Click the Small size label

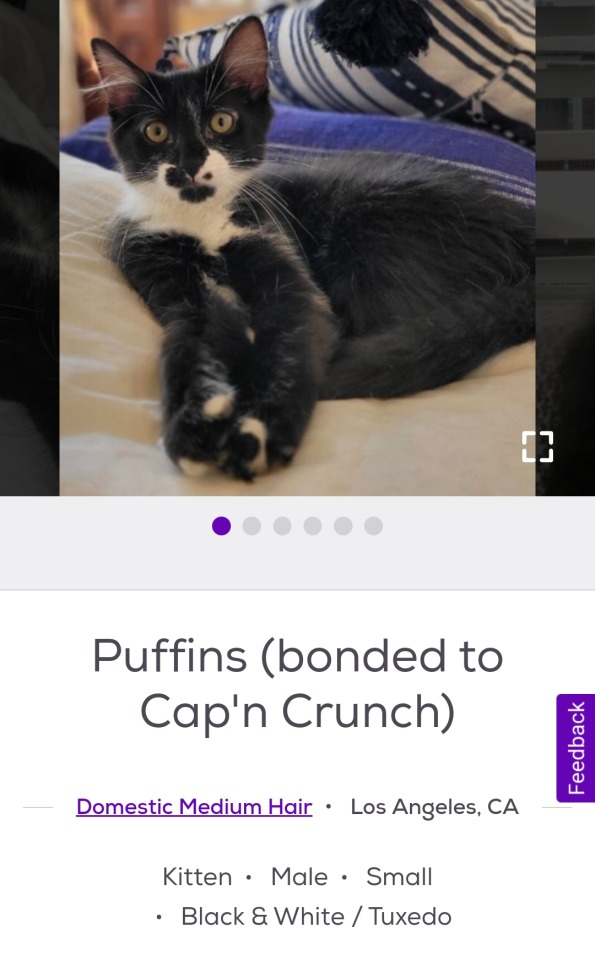pyautogui.click(x=399, y=877)
